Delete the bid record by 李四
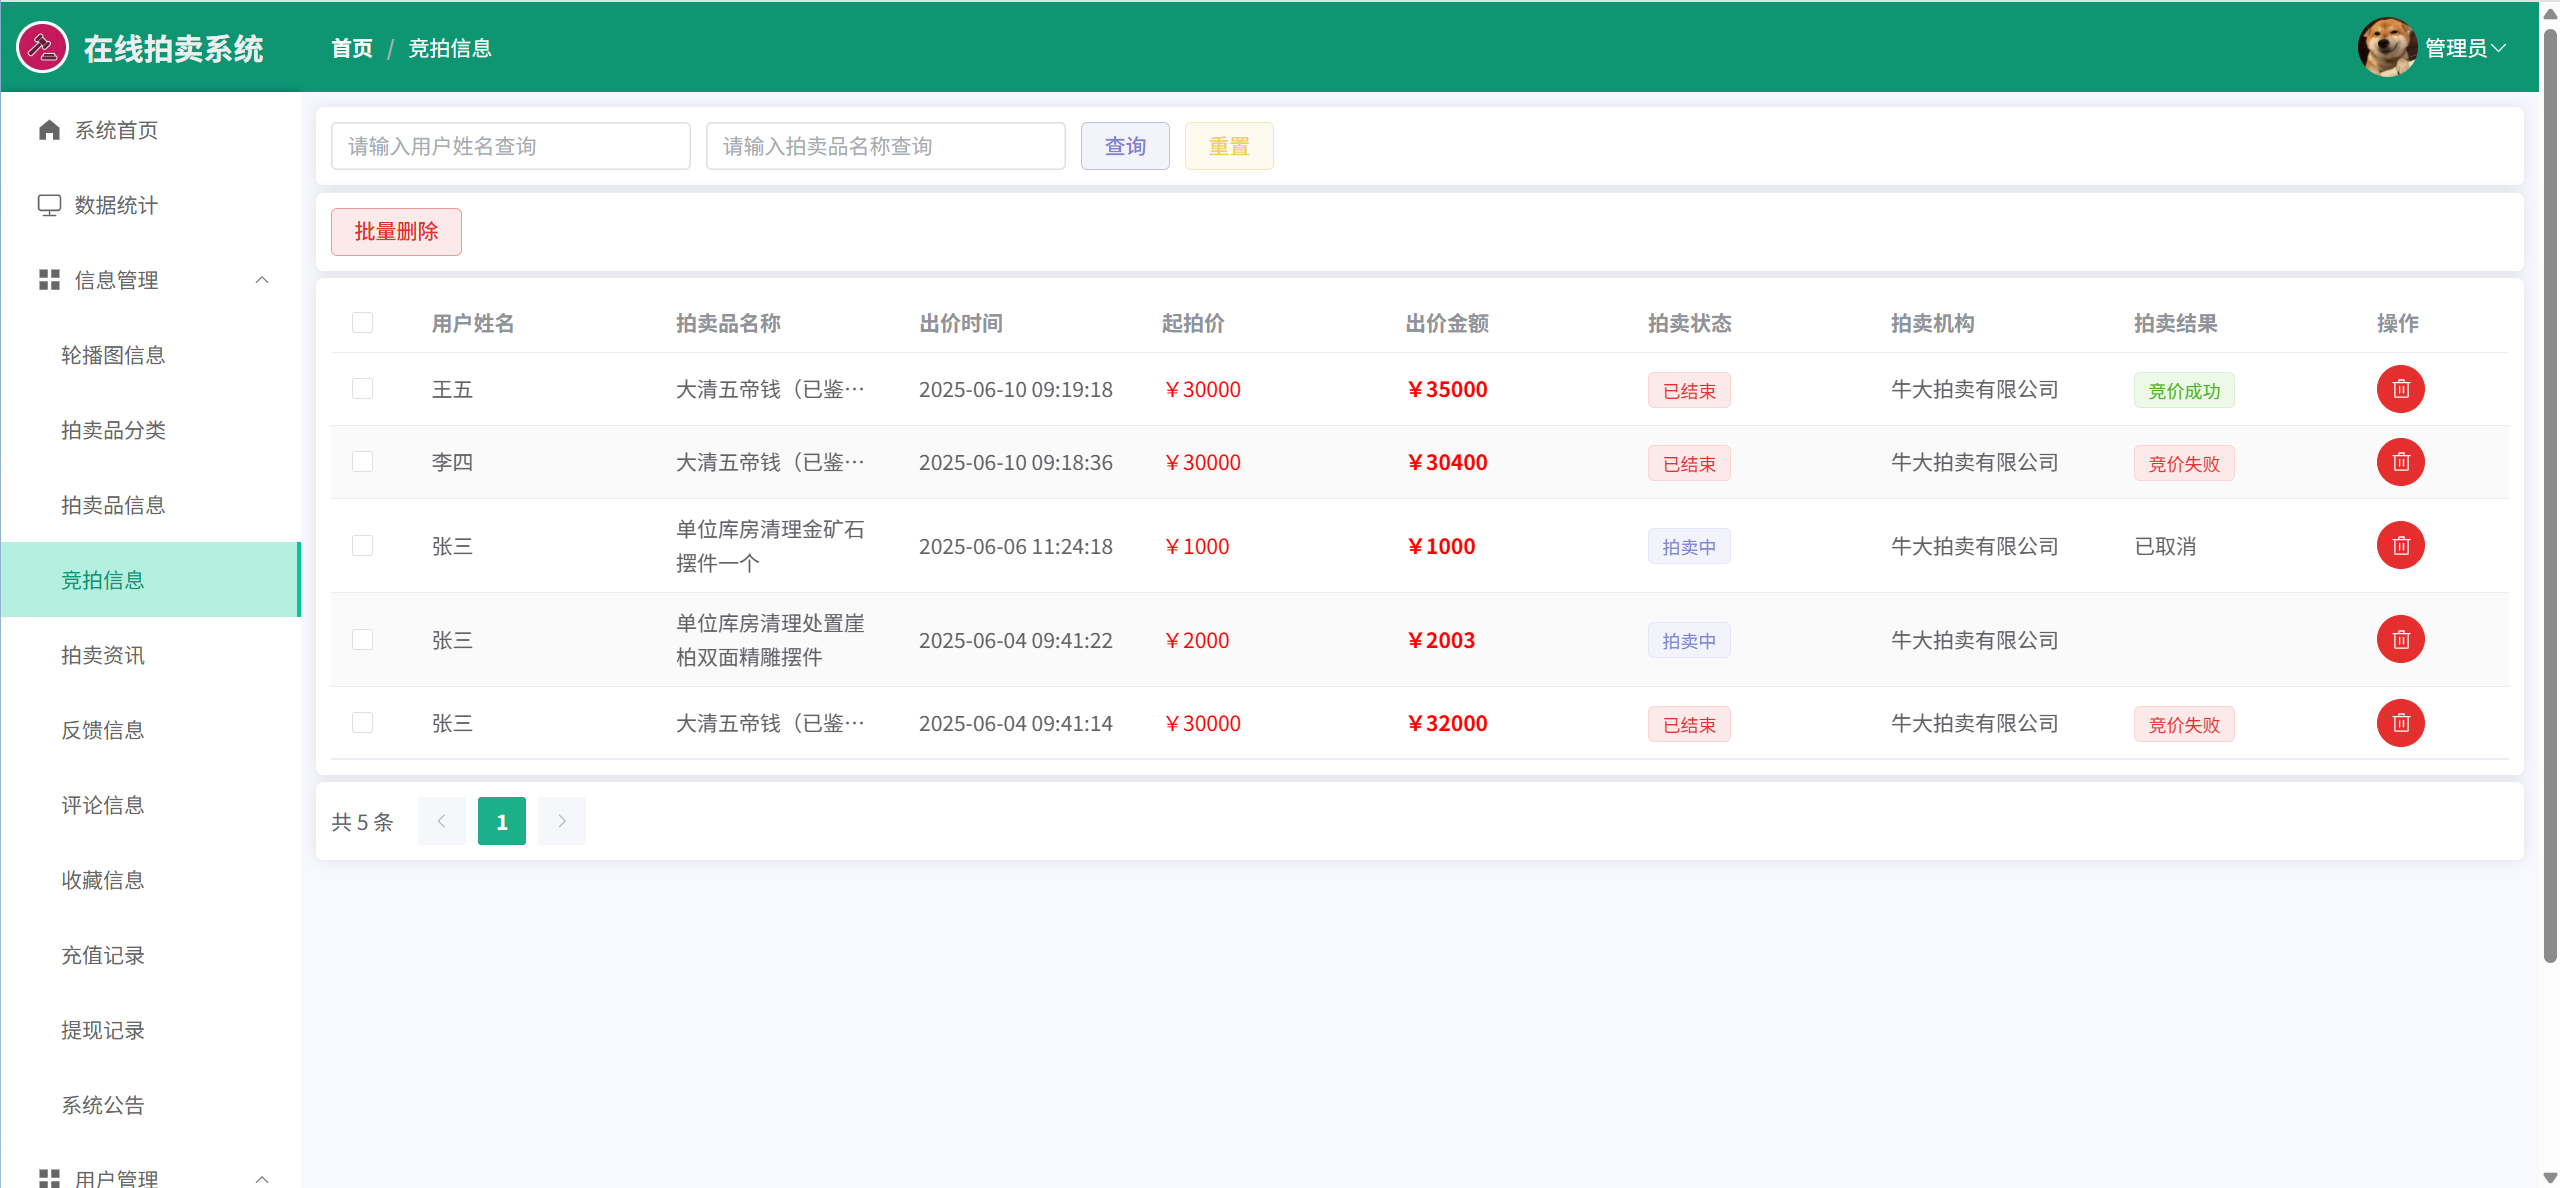The width and height of the screenshot is (2560, 1188). coord(2400,462)
